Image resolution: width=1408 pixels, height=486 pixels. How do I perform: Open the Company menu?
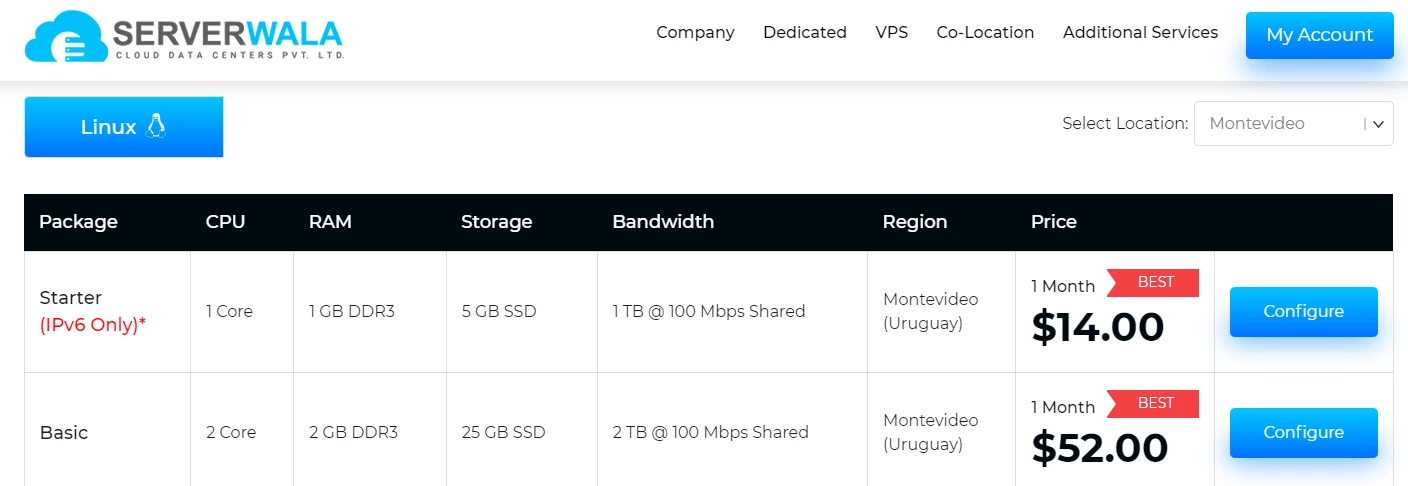point(695,32)
